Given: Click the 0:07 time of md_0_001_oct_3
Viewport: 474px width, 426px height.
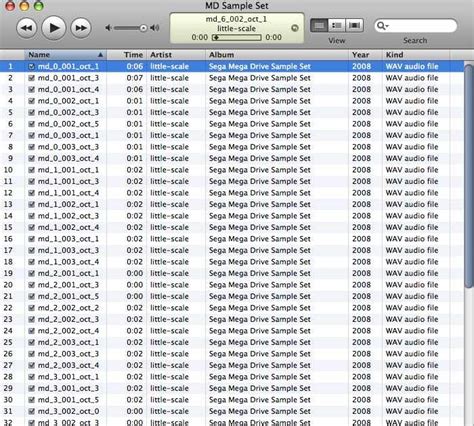Looking at the screenshot, I should point(135,78).
